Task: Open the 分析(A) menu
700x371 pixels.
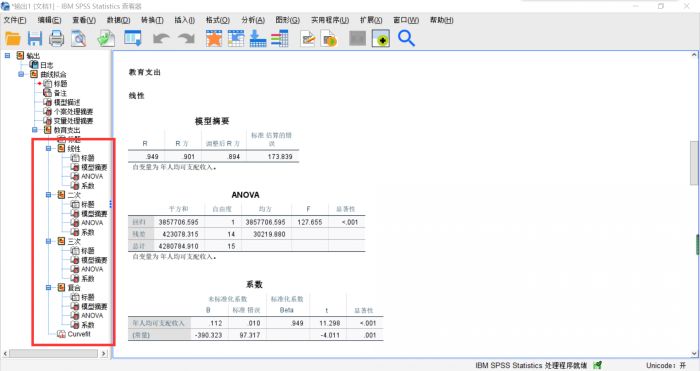Action: pyautogui.click(x=253, y=20)
